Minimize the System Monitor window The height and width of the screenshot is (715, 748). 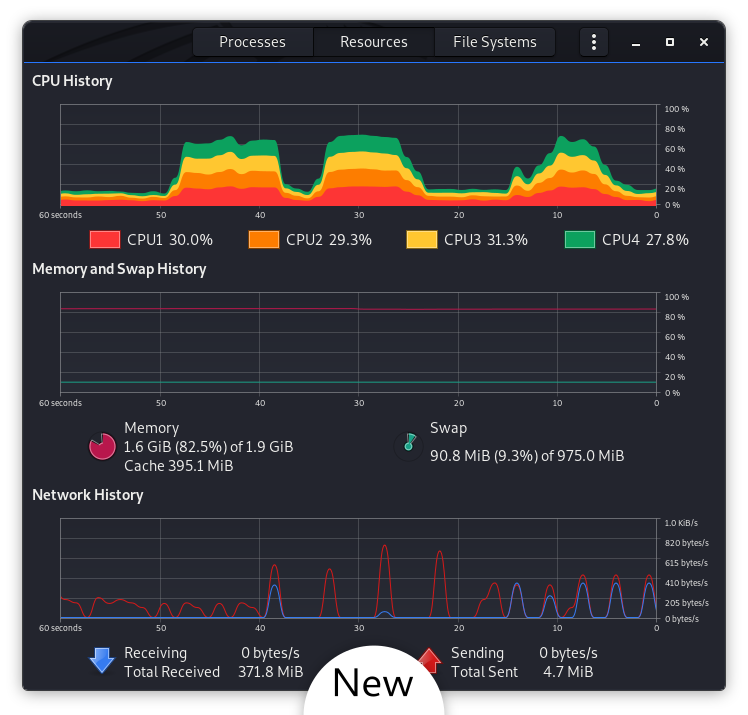click(635, 42)
